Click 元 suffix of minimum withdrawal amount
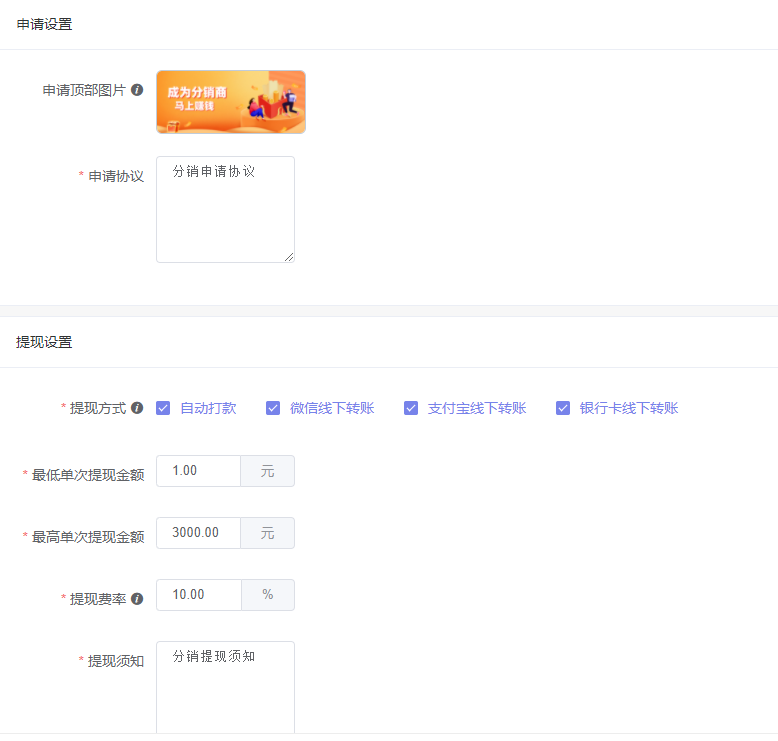Screen dimensions: 778x741 tap(267, 471)
